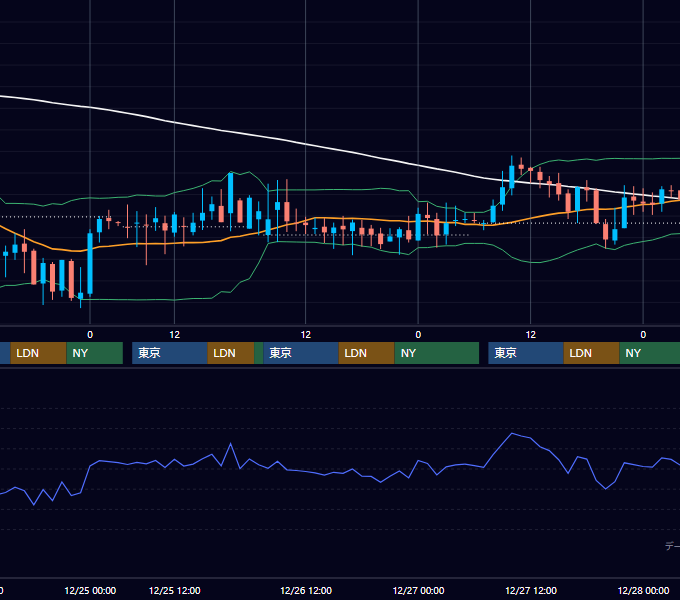
Task: Click the 12/25 00:00 date label
Action: pyautogui.click(x=90, y=590)
